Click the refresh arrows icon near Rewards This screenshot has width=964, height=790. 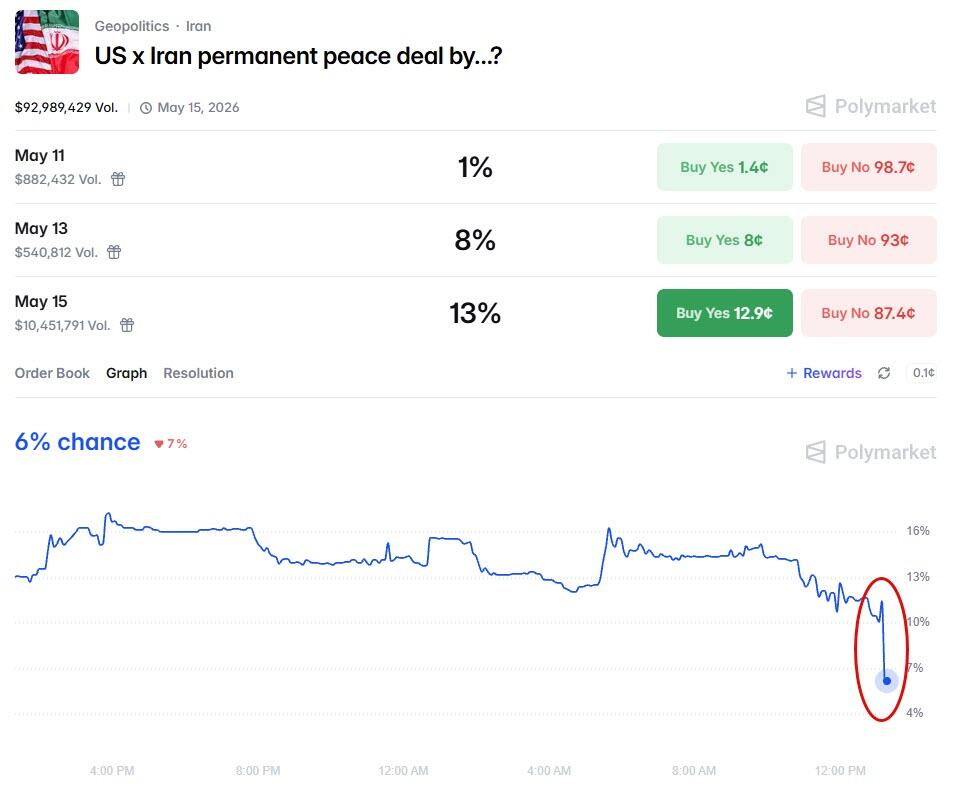tap(884, 373)
